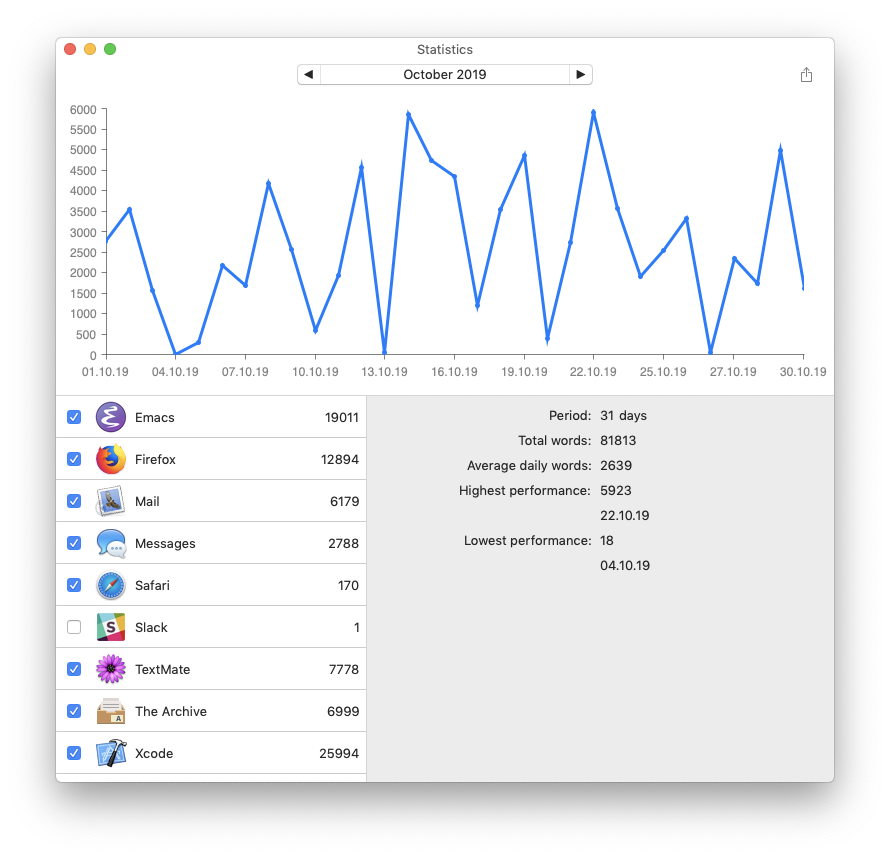Zoom the Statistics window with green button
Screen dimensions: 890x856
click(110, 49)
